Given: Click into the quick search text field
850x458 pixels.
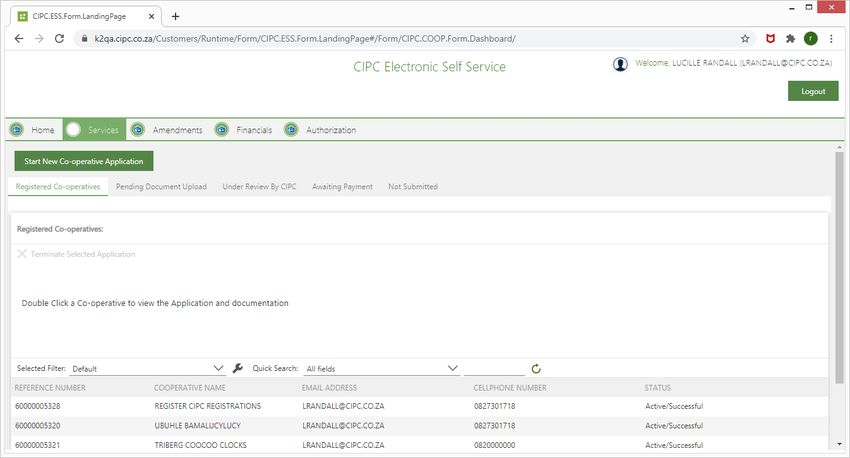Looking at the screenshot, I should point(494,369).
